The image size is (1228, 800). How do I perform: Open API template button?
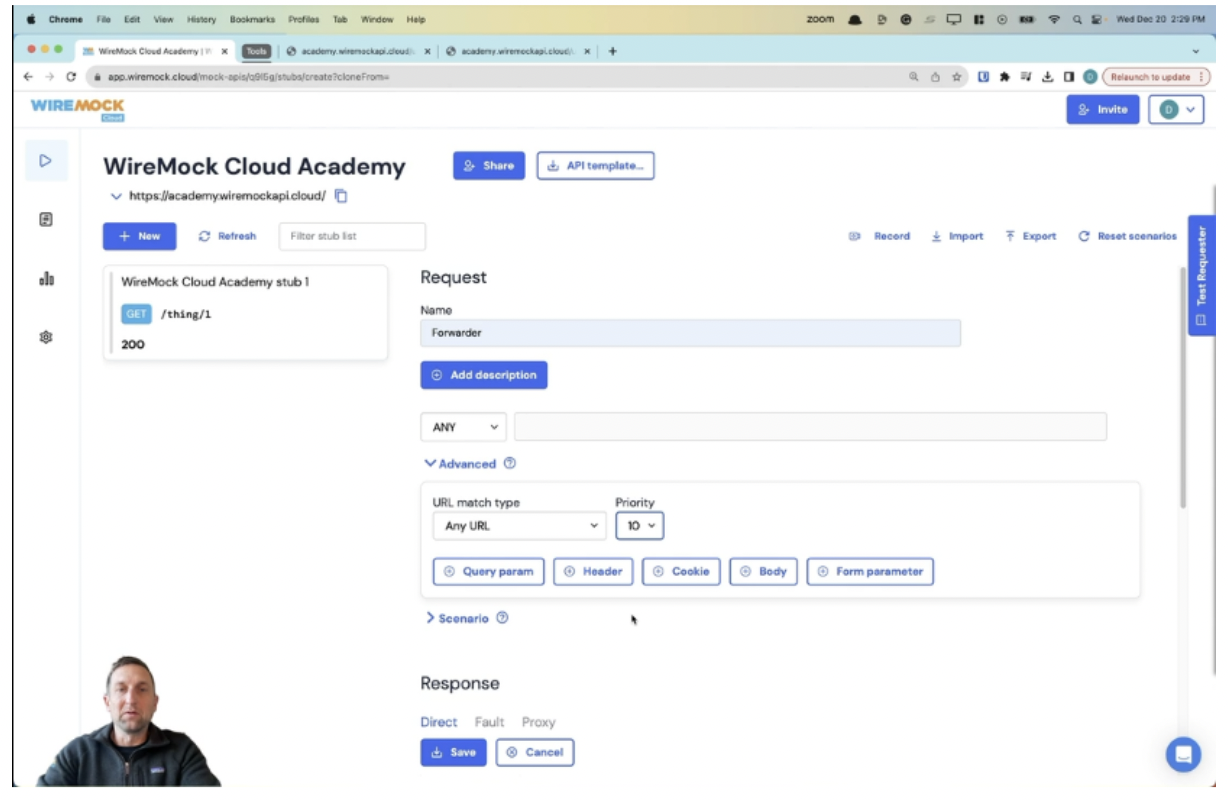coord(596,166)
